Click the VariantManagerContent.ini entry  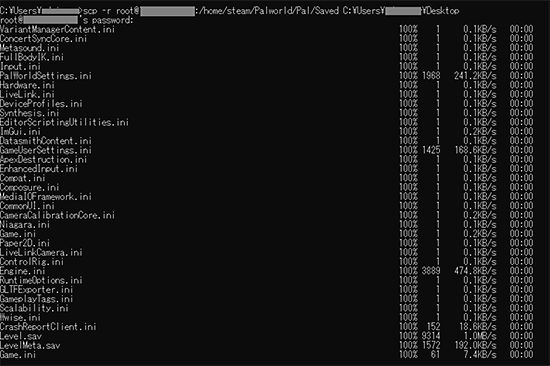tap(58, 29)
